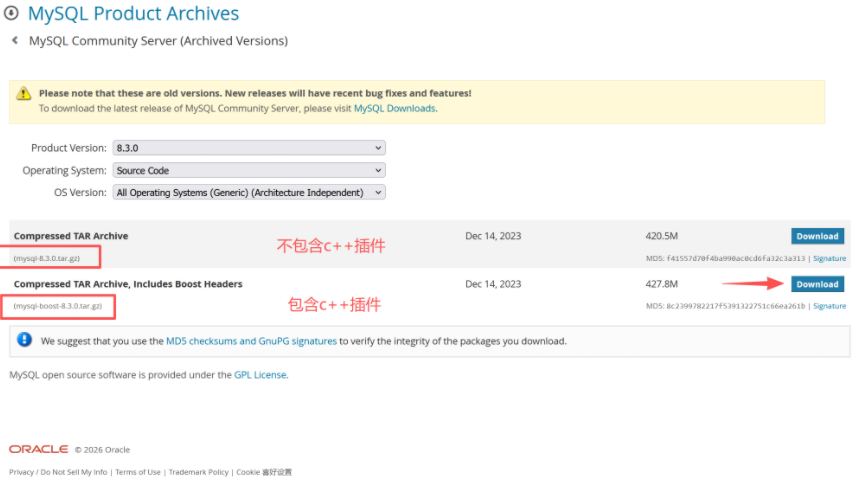Click the © 2026 Oracle copyright text
860x485 pixels.
click(x=103, y=449)
